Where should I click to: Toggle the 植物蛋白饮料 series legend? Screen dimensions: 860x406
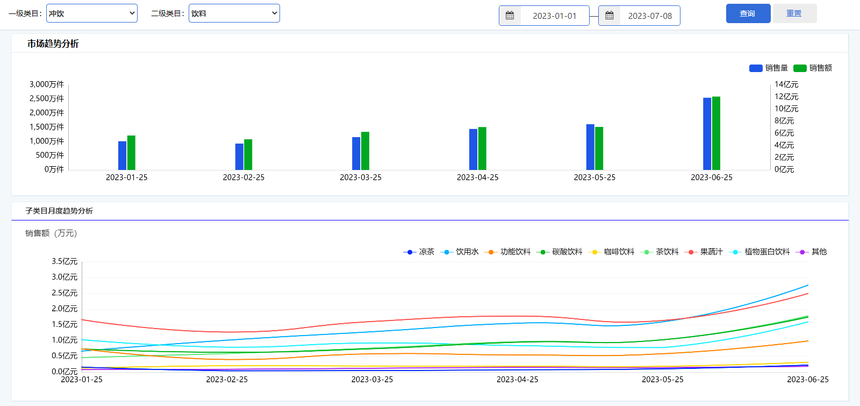point(759,252)
